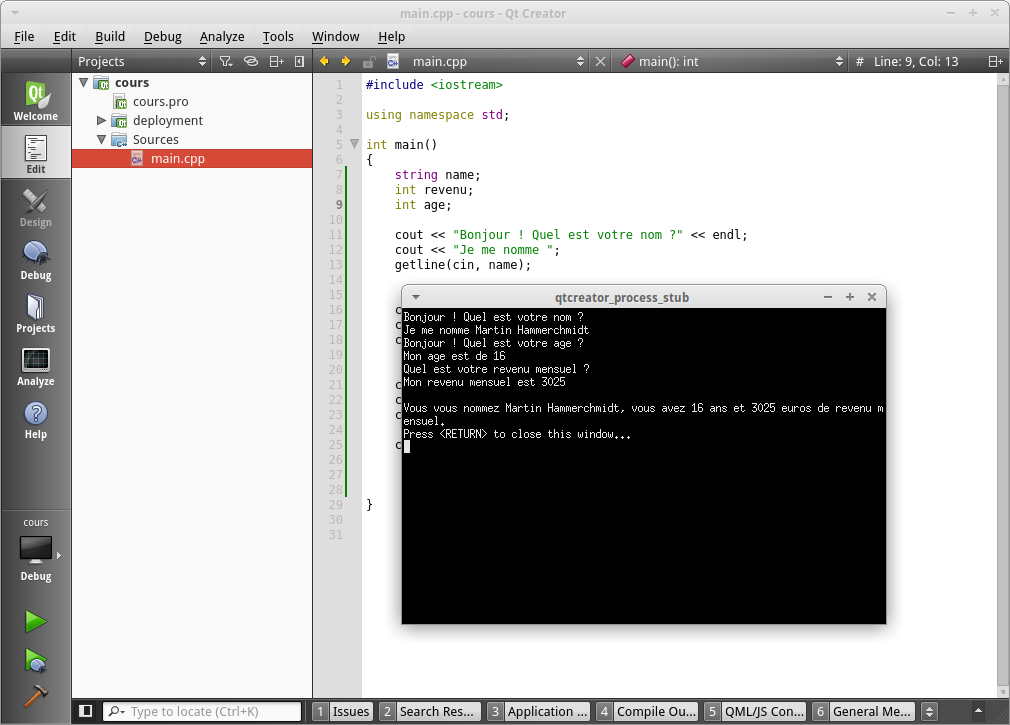Click the "string name;" code line

[437, 174]
